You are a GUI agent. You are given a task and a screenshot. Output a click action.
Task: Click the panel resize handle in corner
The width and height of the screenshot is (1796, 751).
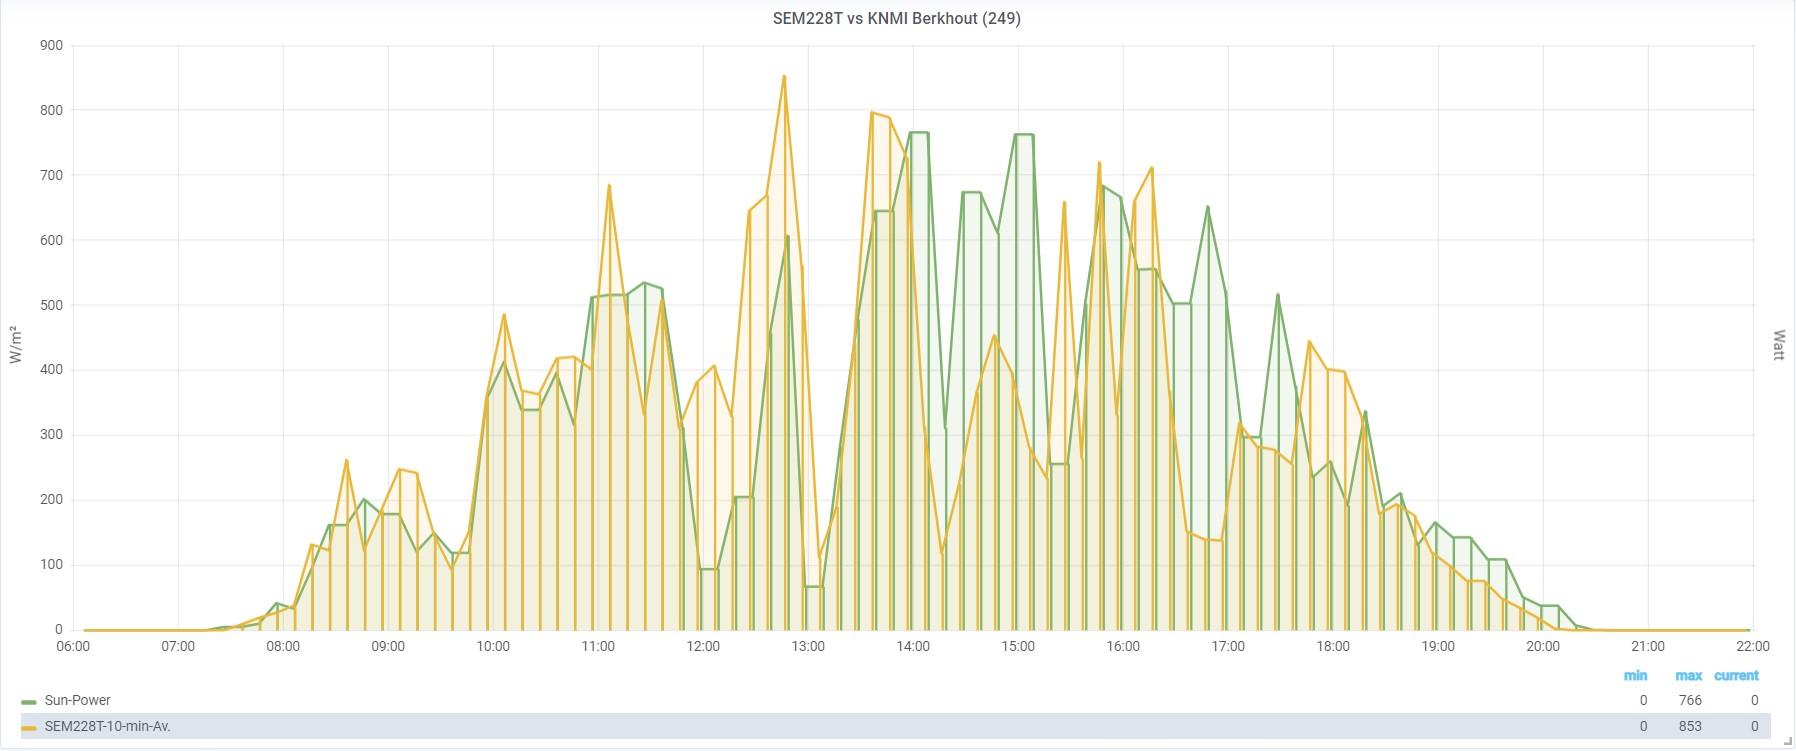(1787, 742)
